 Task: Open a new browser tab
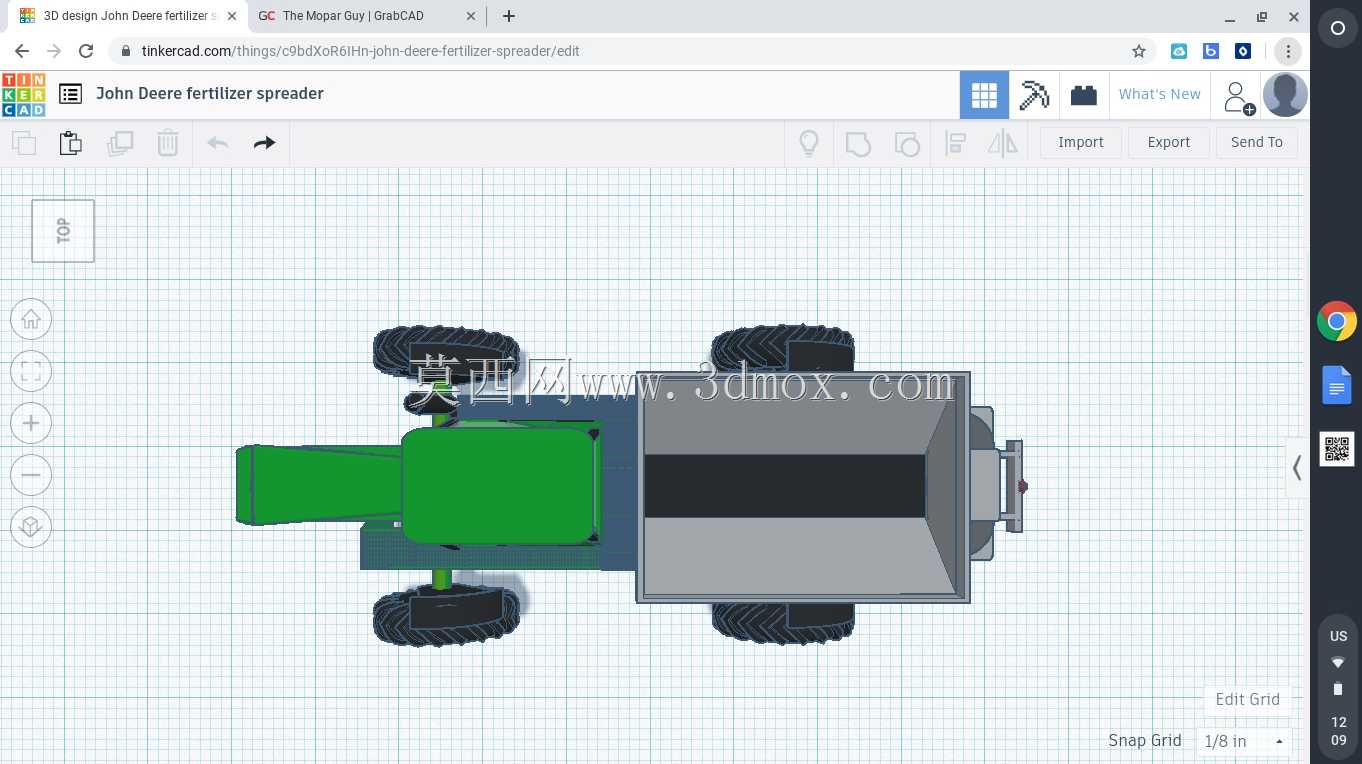click(509, 16)
